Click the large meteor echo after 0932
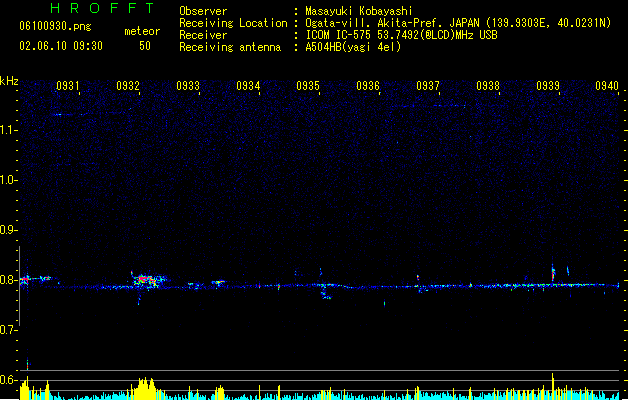 (x=148, y=280)
